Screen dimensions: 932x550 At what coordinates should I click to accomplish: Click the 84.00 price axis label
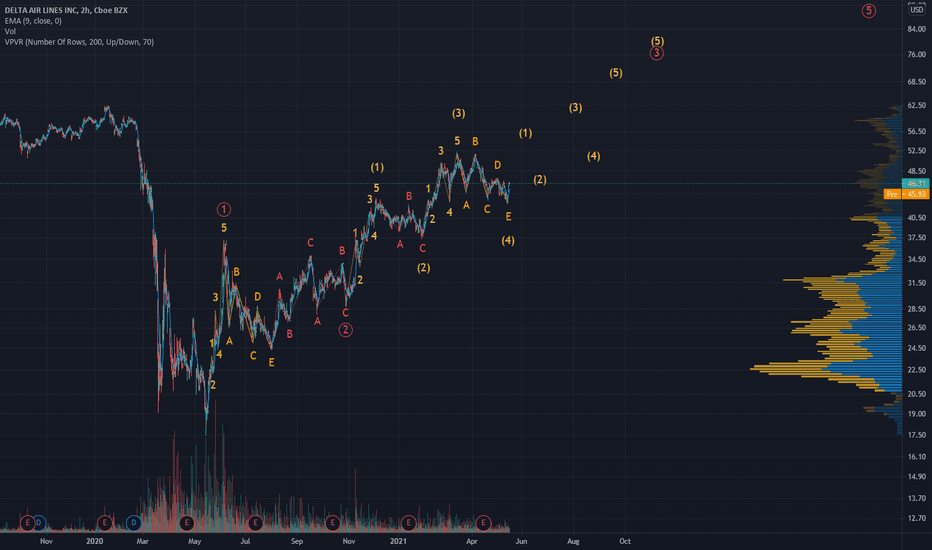[x=917, y=29]
